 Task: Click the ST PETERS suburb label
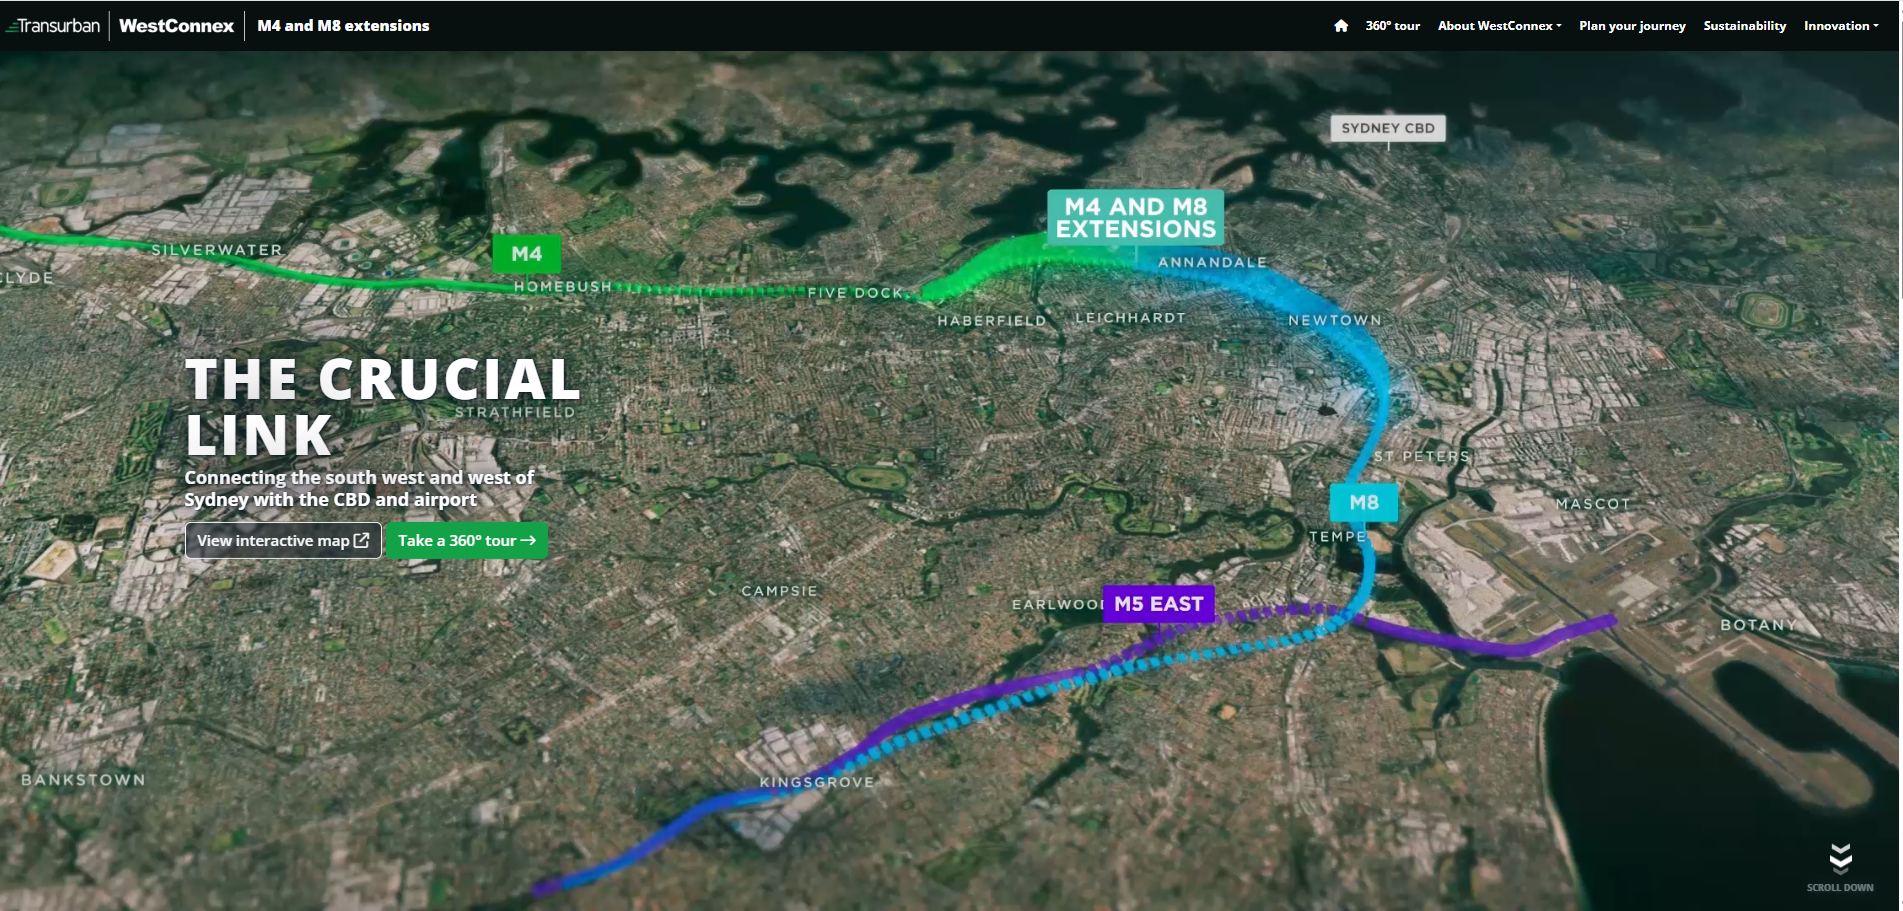tap(1422, 456)
